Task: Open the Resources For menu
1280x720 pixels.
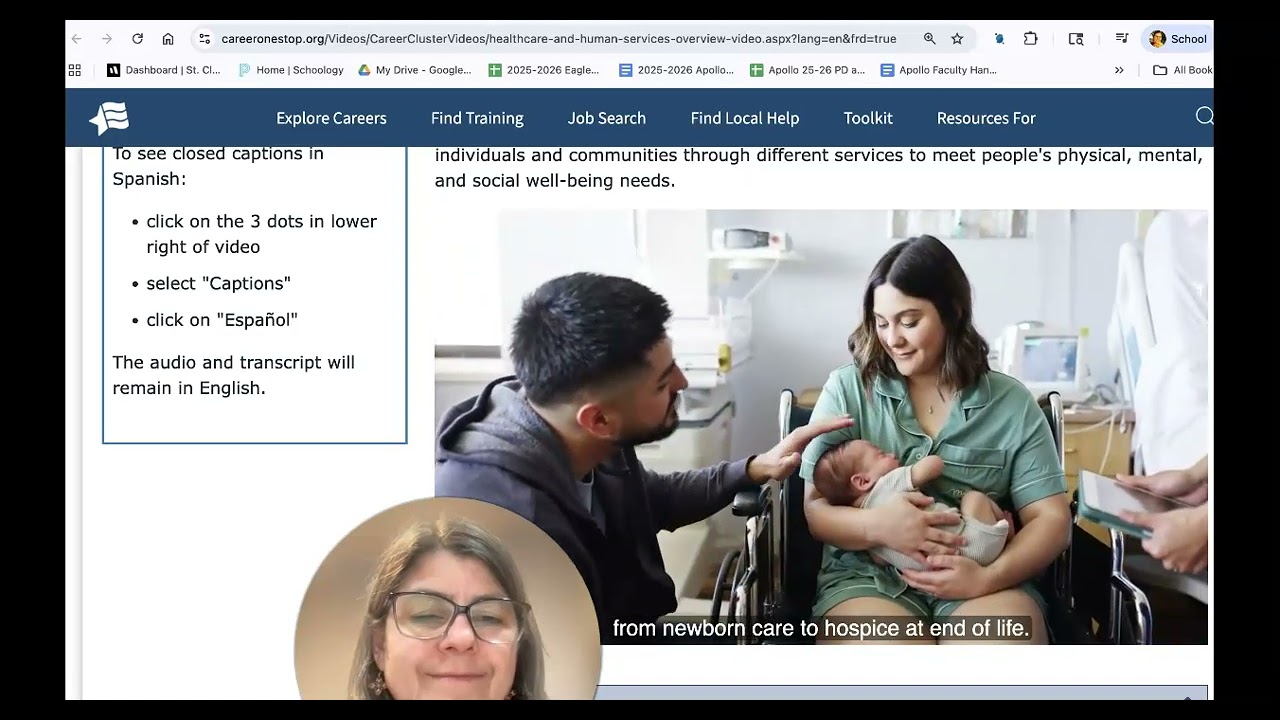Action: coord(986,118)
